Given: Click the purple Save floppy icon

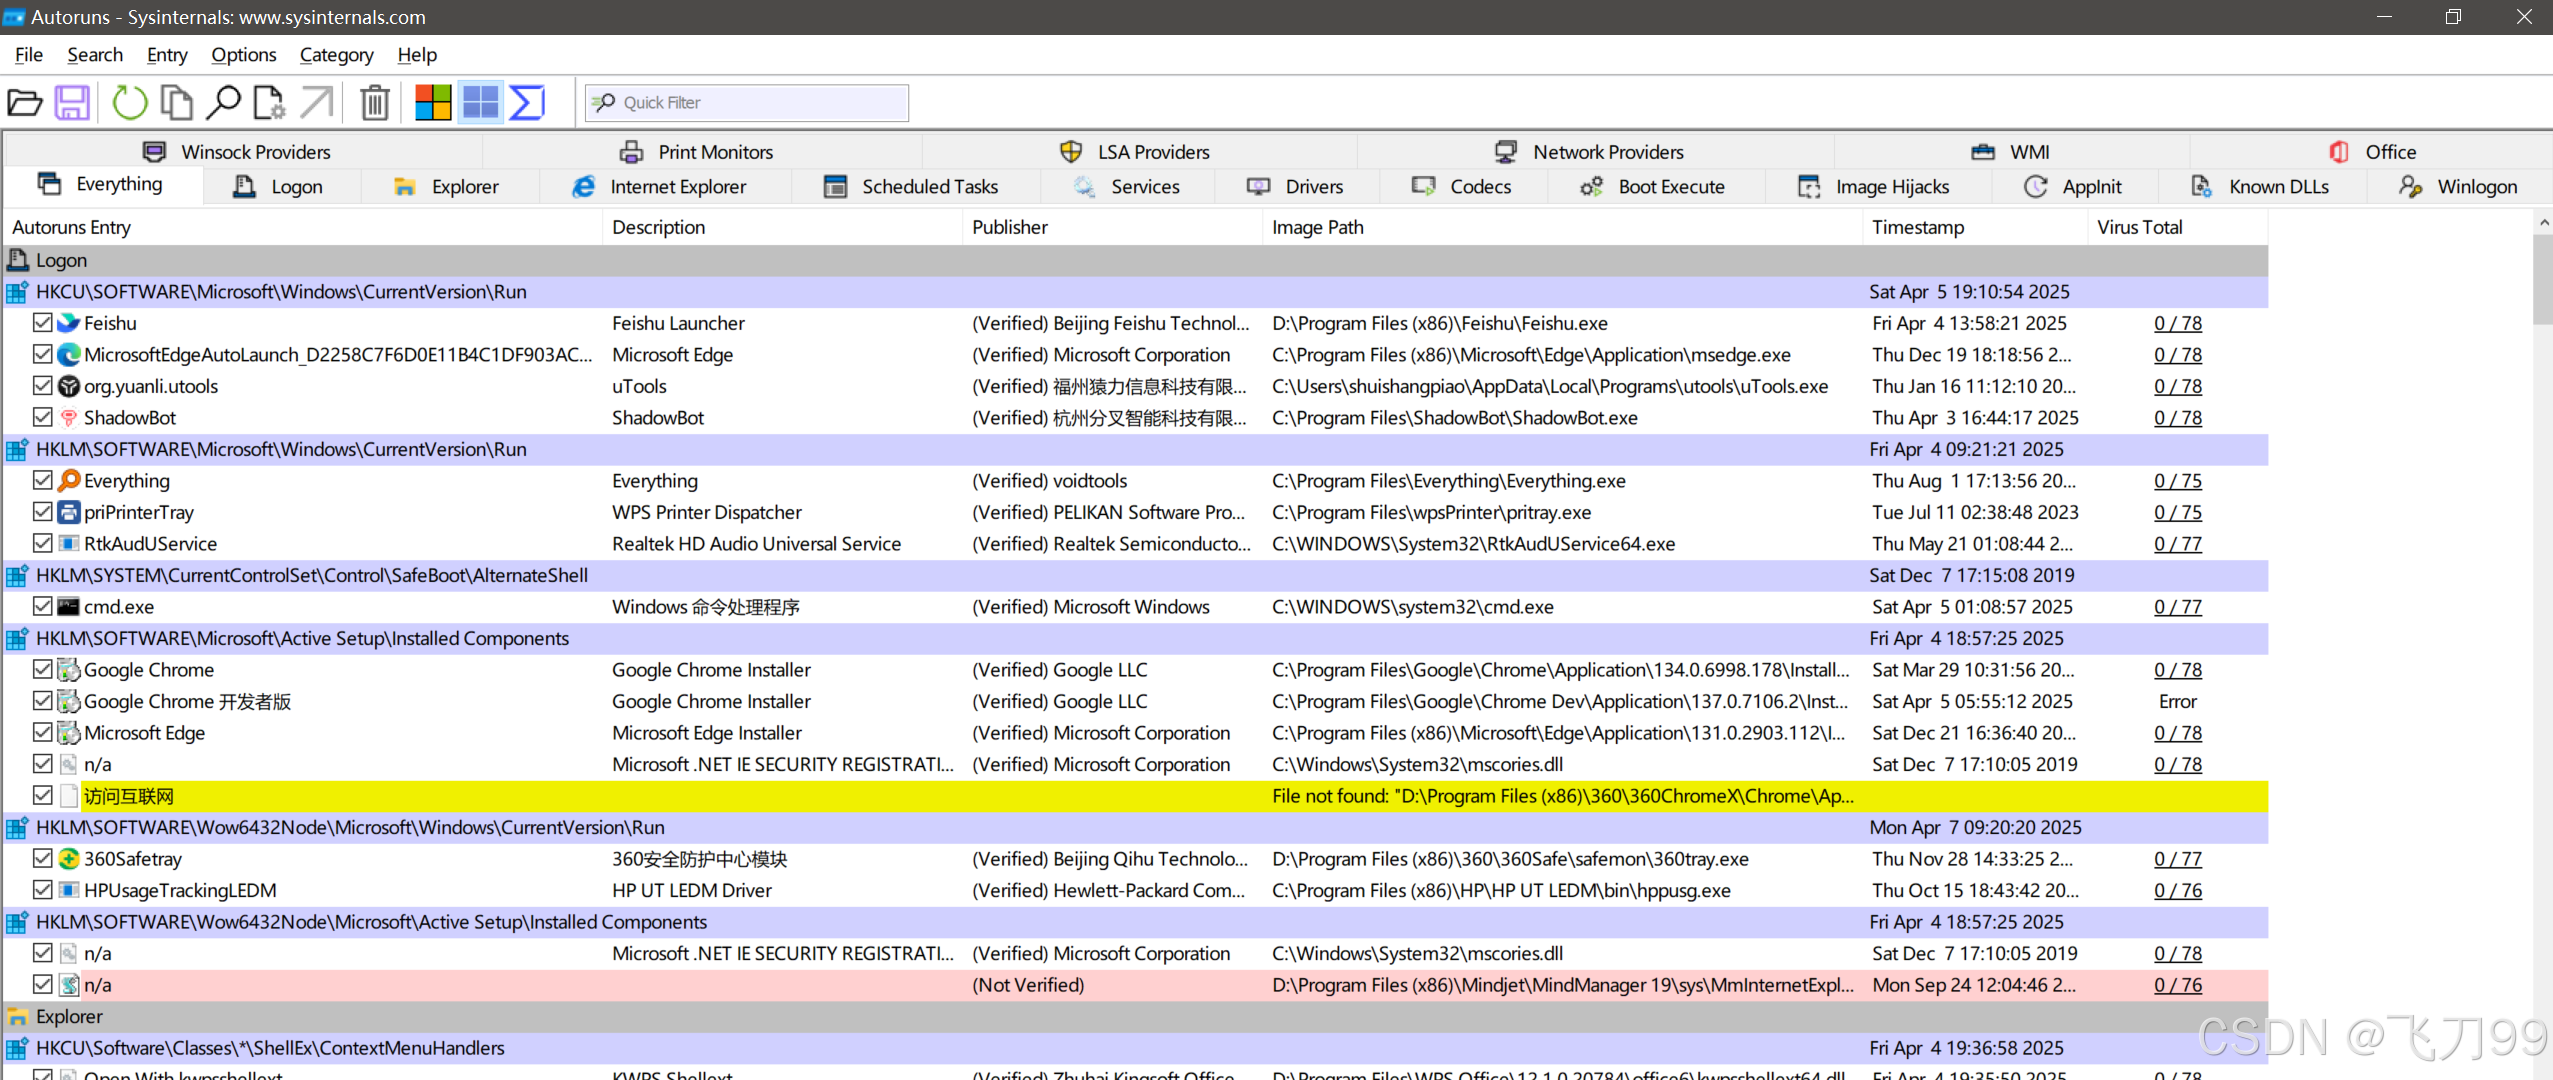Looking at the screenshot, I should click(72, 102).
